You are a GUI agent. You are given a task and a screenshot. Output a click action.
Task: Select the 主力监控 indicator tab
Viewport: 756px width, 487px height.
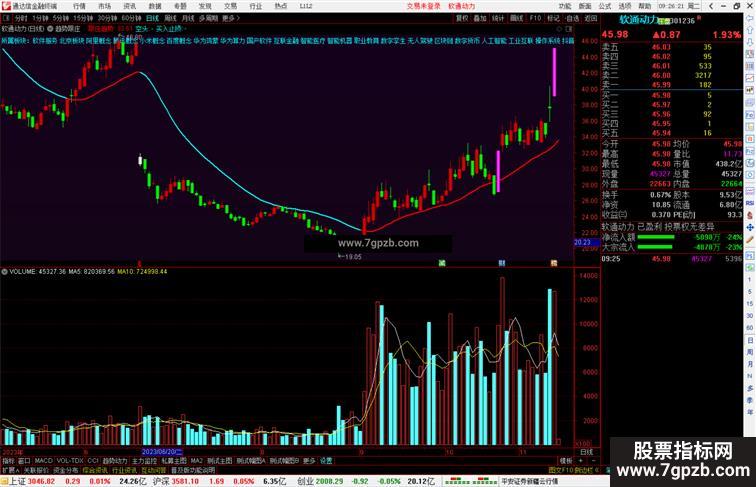(x=145, y=461)
